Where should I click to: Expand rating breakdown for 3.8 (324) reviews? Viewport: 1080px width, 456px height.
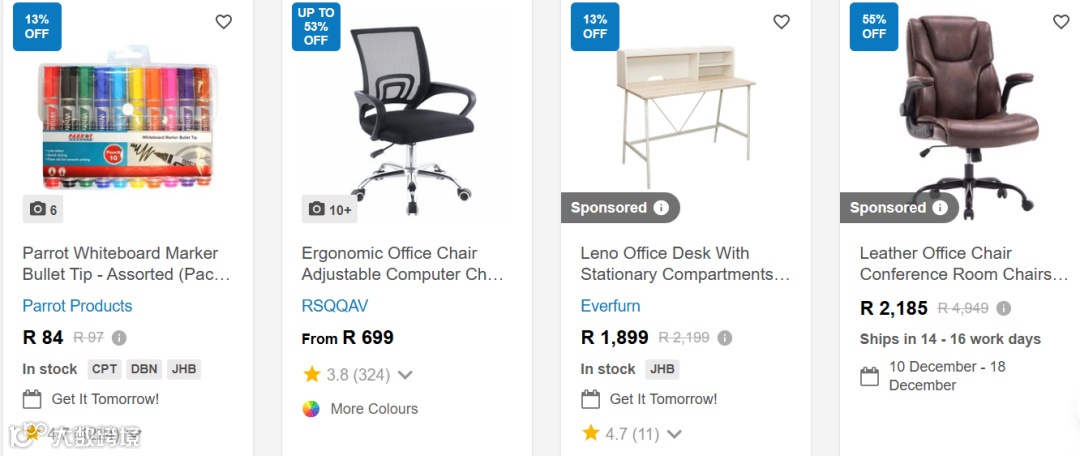(x=405, y=375)
